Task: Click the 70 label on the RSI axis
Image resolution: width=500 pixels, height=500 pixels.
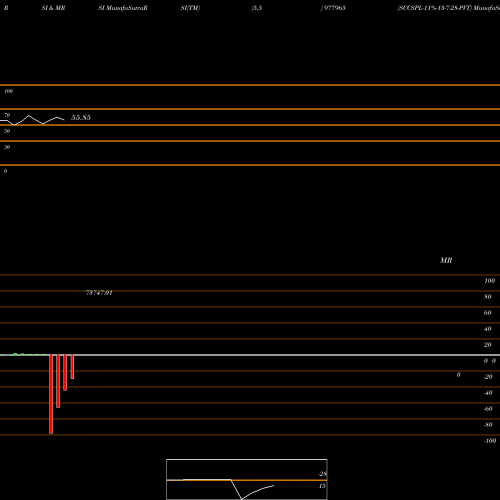Action: 7,115
